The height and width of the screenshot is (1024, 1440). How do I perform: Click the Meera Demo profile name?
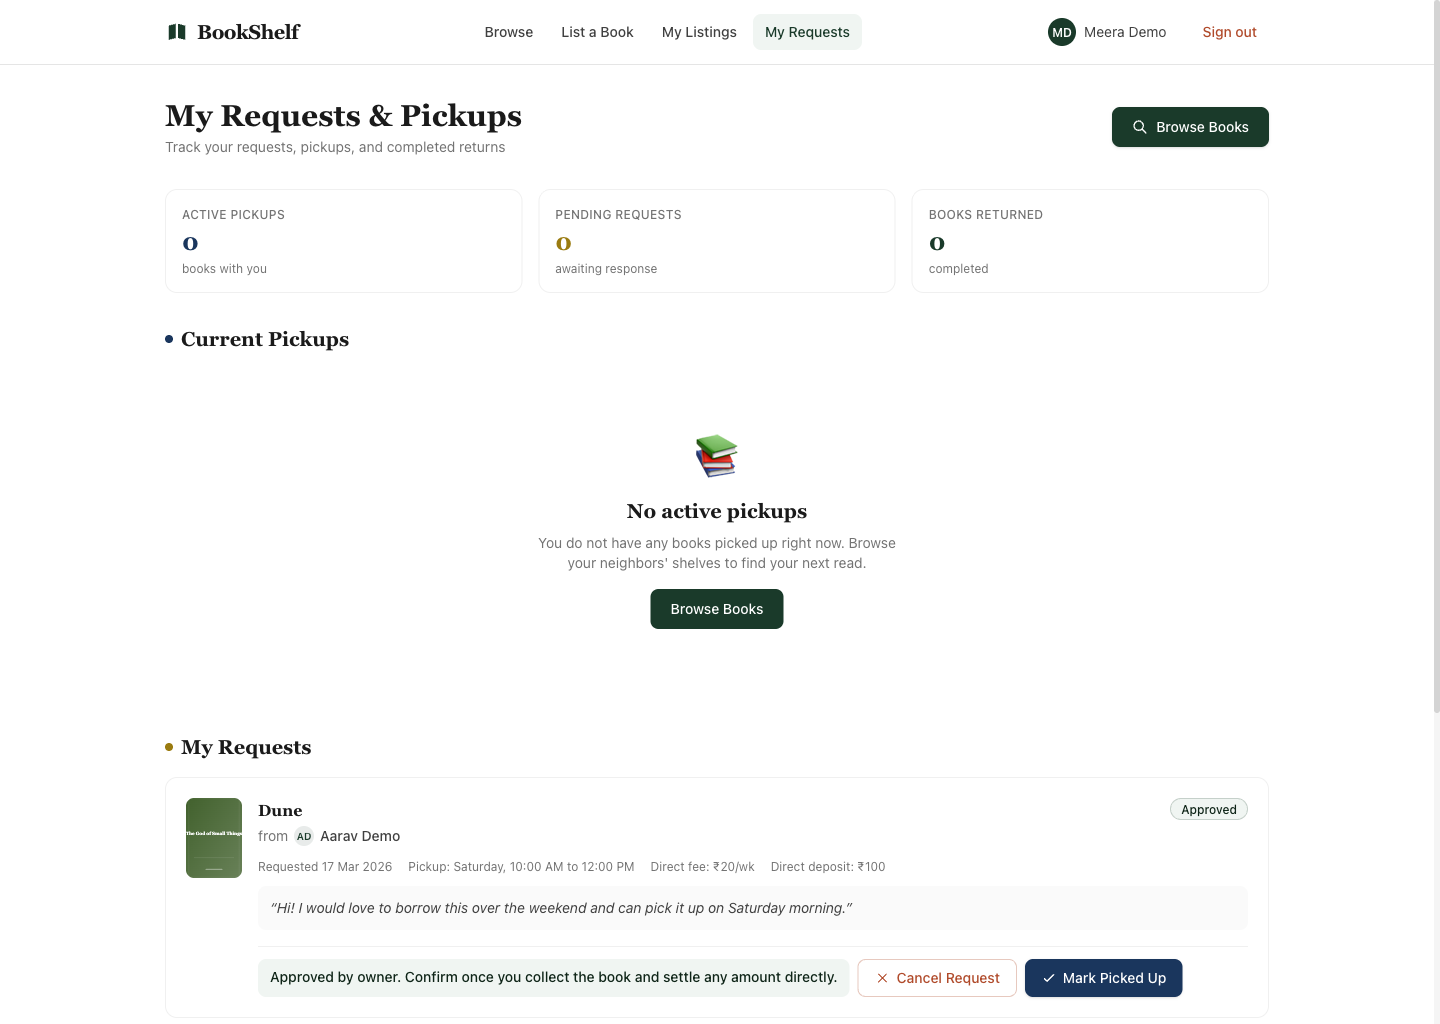tap(1124, 32)
